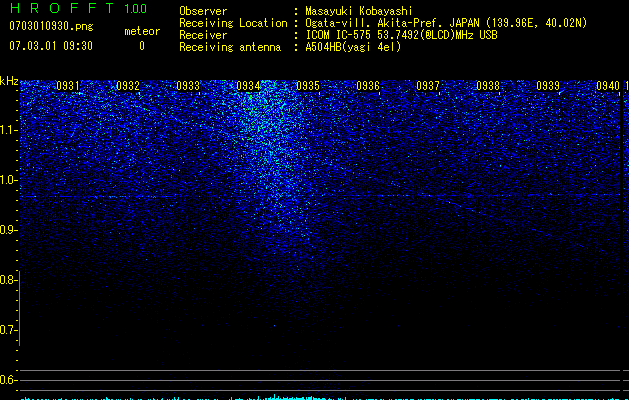The width and height of the screenshot is (629, 400).
Task: Click time marker 0938
Action: [488, 86]
